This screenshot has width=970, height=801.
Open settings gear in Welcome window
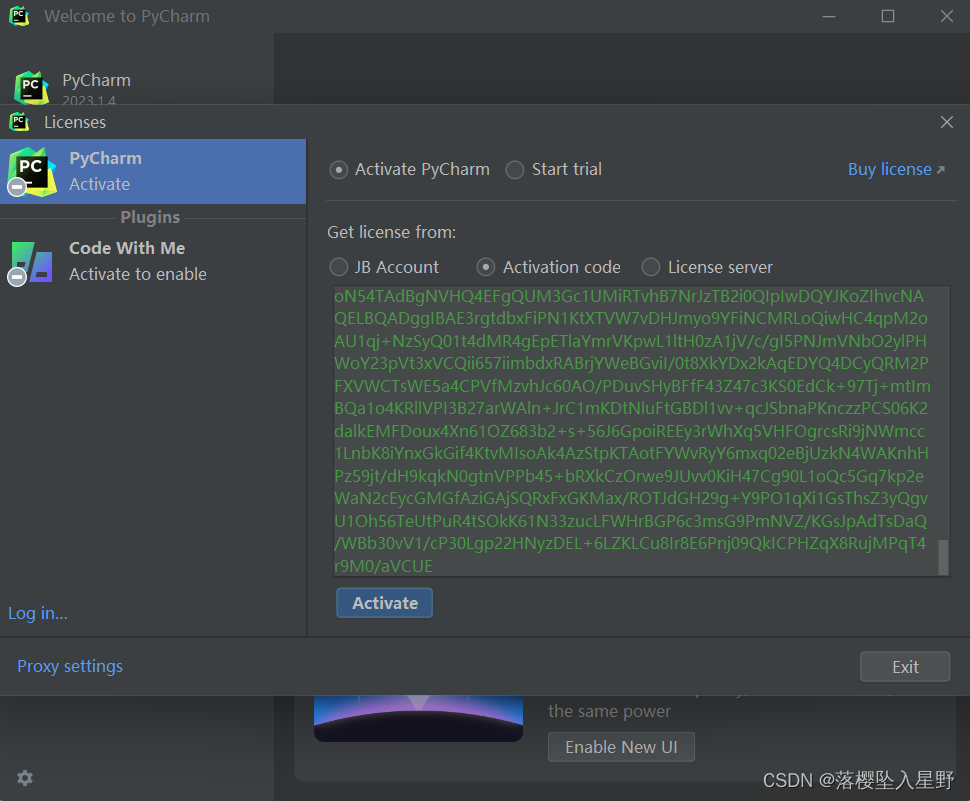(25, 777)
